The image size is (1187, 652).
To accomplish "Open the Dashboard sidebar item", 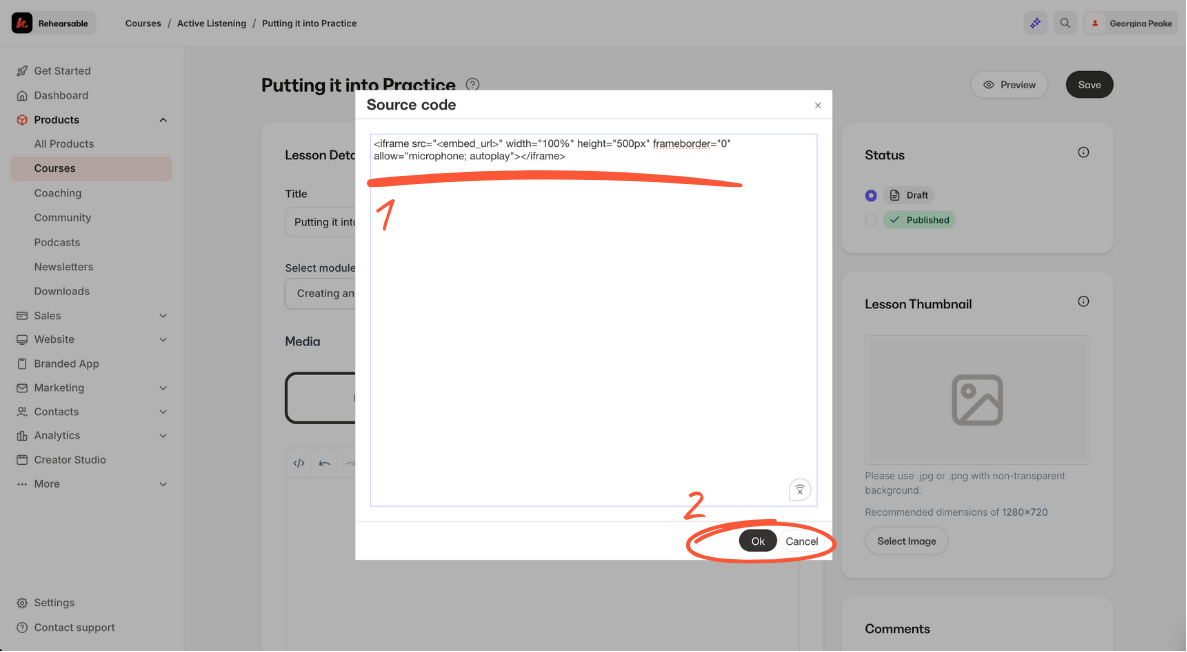I will click(61, 96).
